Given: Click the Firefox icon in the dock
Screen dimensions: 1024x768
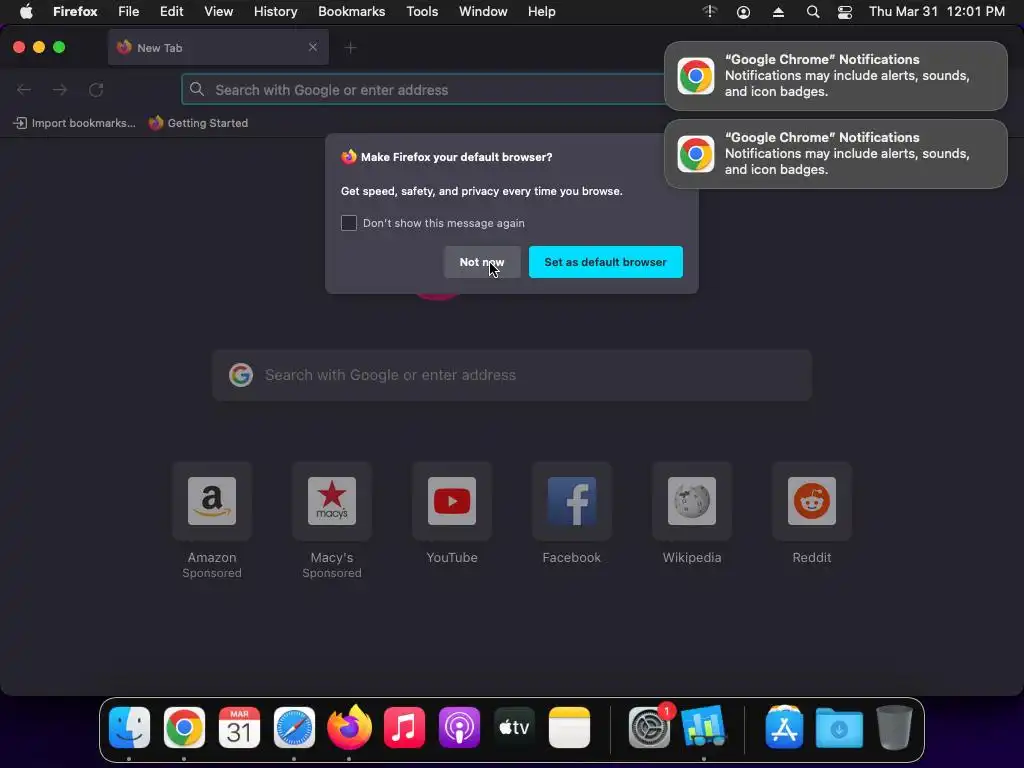Looking at the screenshot, I should point(349,727).
